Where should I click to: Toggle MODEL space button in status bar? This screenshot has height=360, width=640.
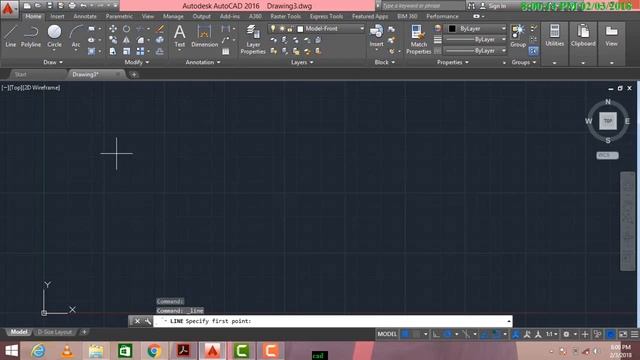[387, 334]
